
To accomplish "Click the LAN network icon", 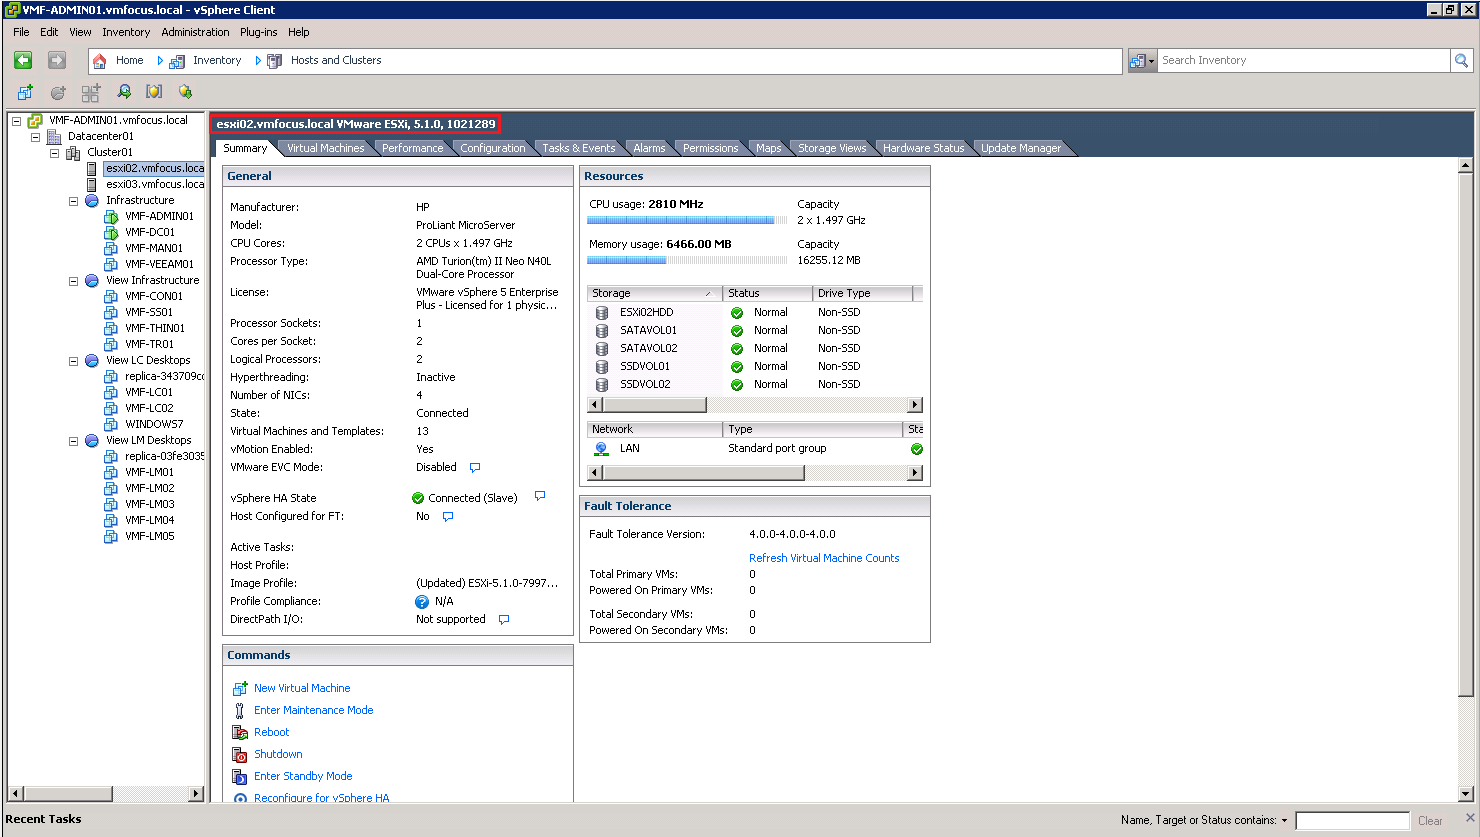I will coord(602,449).
